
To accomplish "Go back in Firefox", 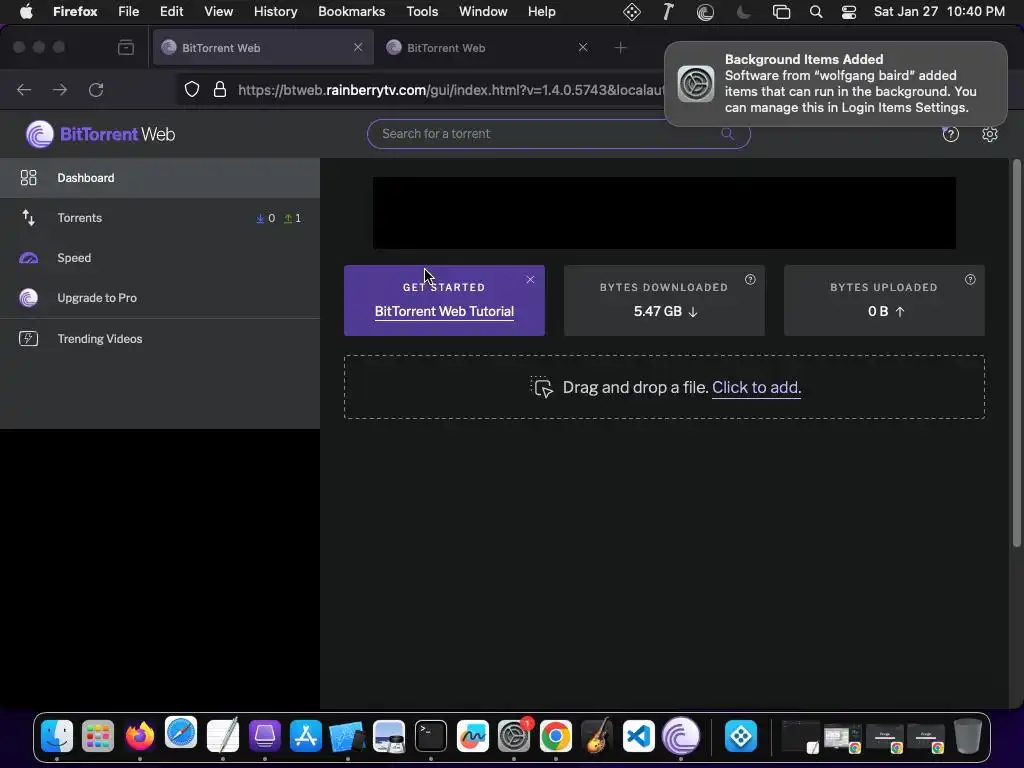I will click(24, 89).
